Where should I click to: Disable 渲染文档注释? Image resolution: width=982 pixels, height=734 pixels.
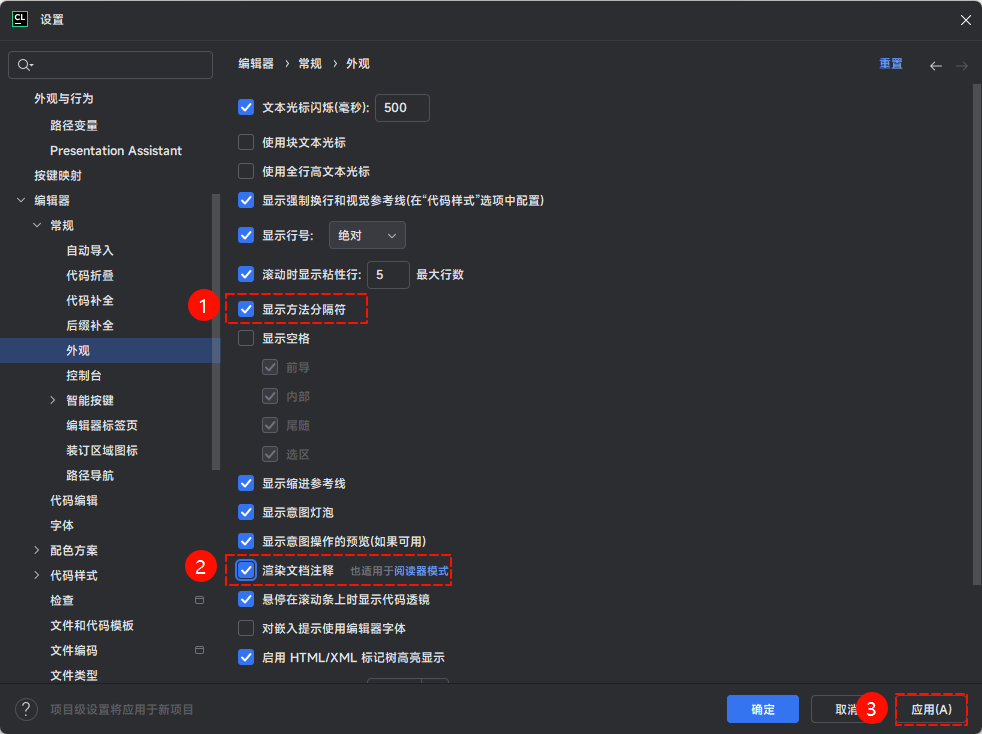click(x=245, y=569)
